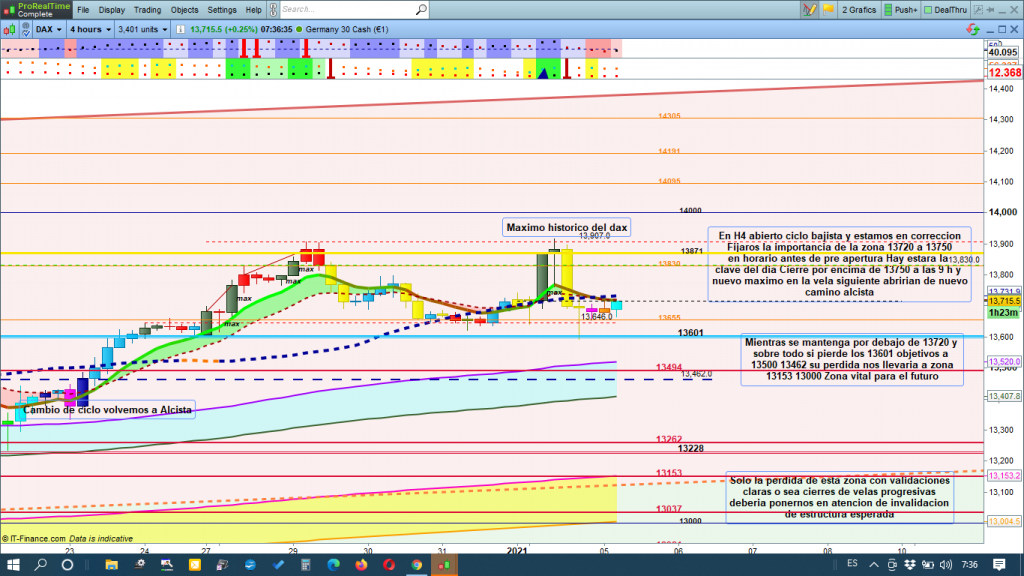1024x576 pixels.
Task: Open the Trading menu
Action: [147, 10]
